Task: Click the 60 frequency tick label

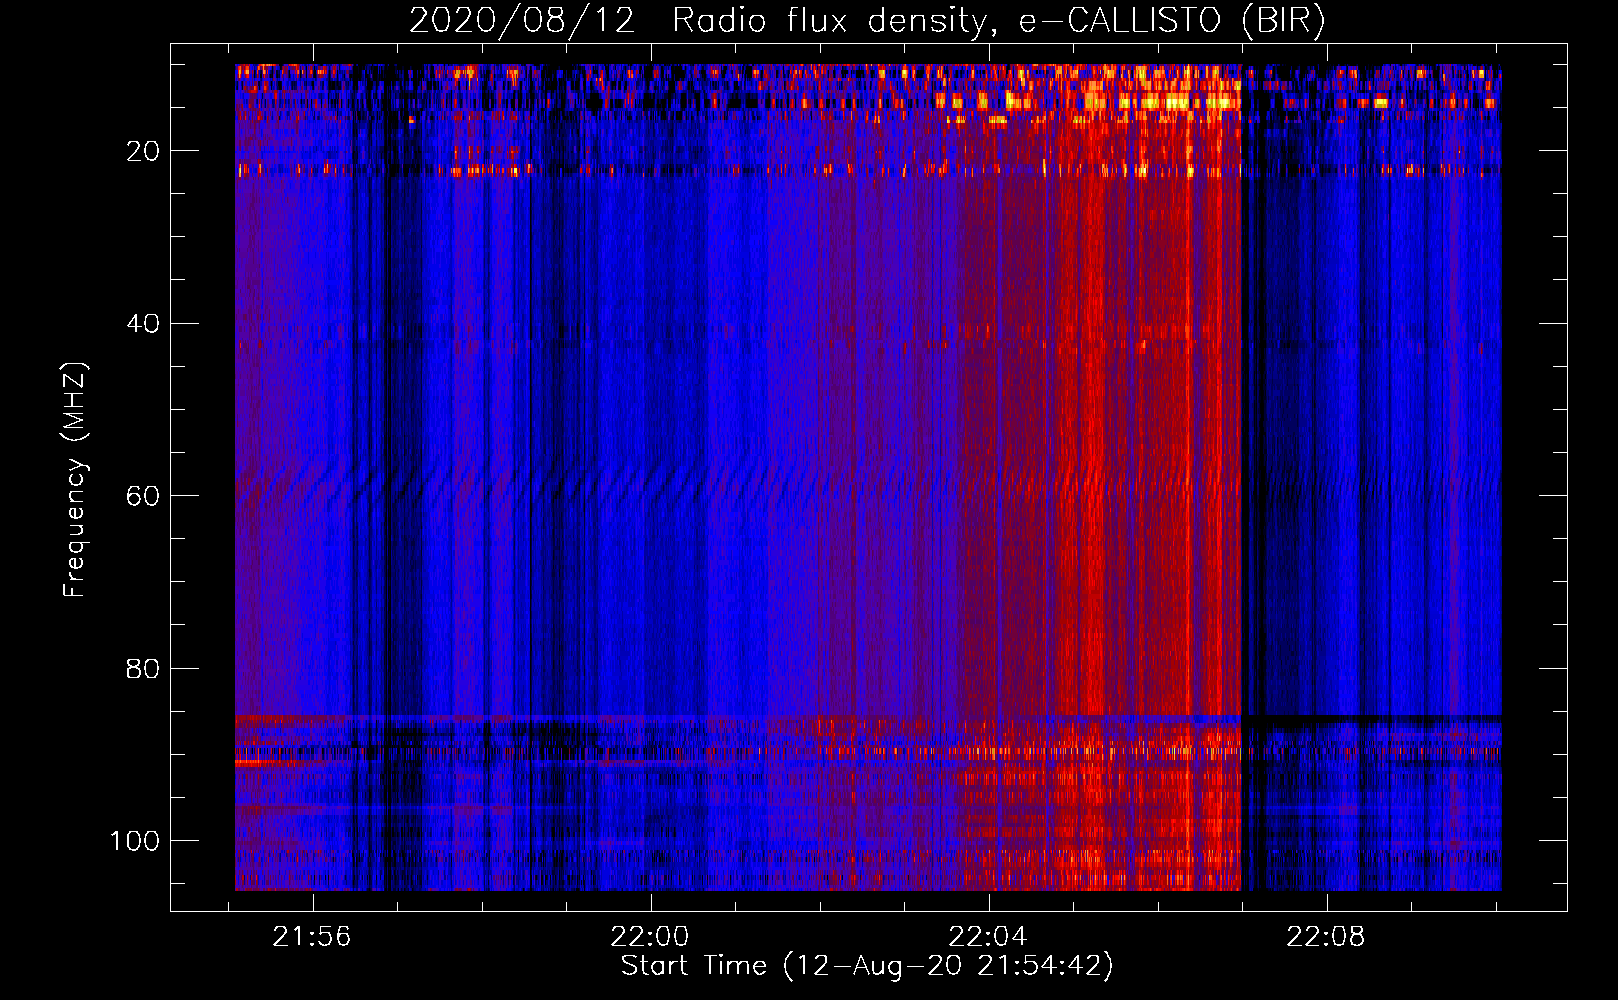Action: (x=143, y=497)
